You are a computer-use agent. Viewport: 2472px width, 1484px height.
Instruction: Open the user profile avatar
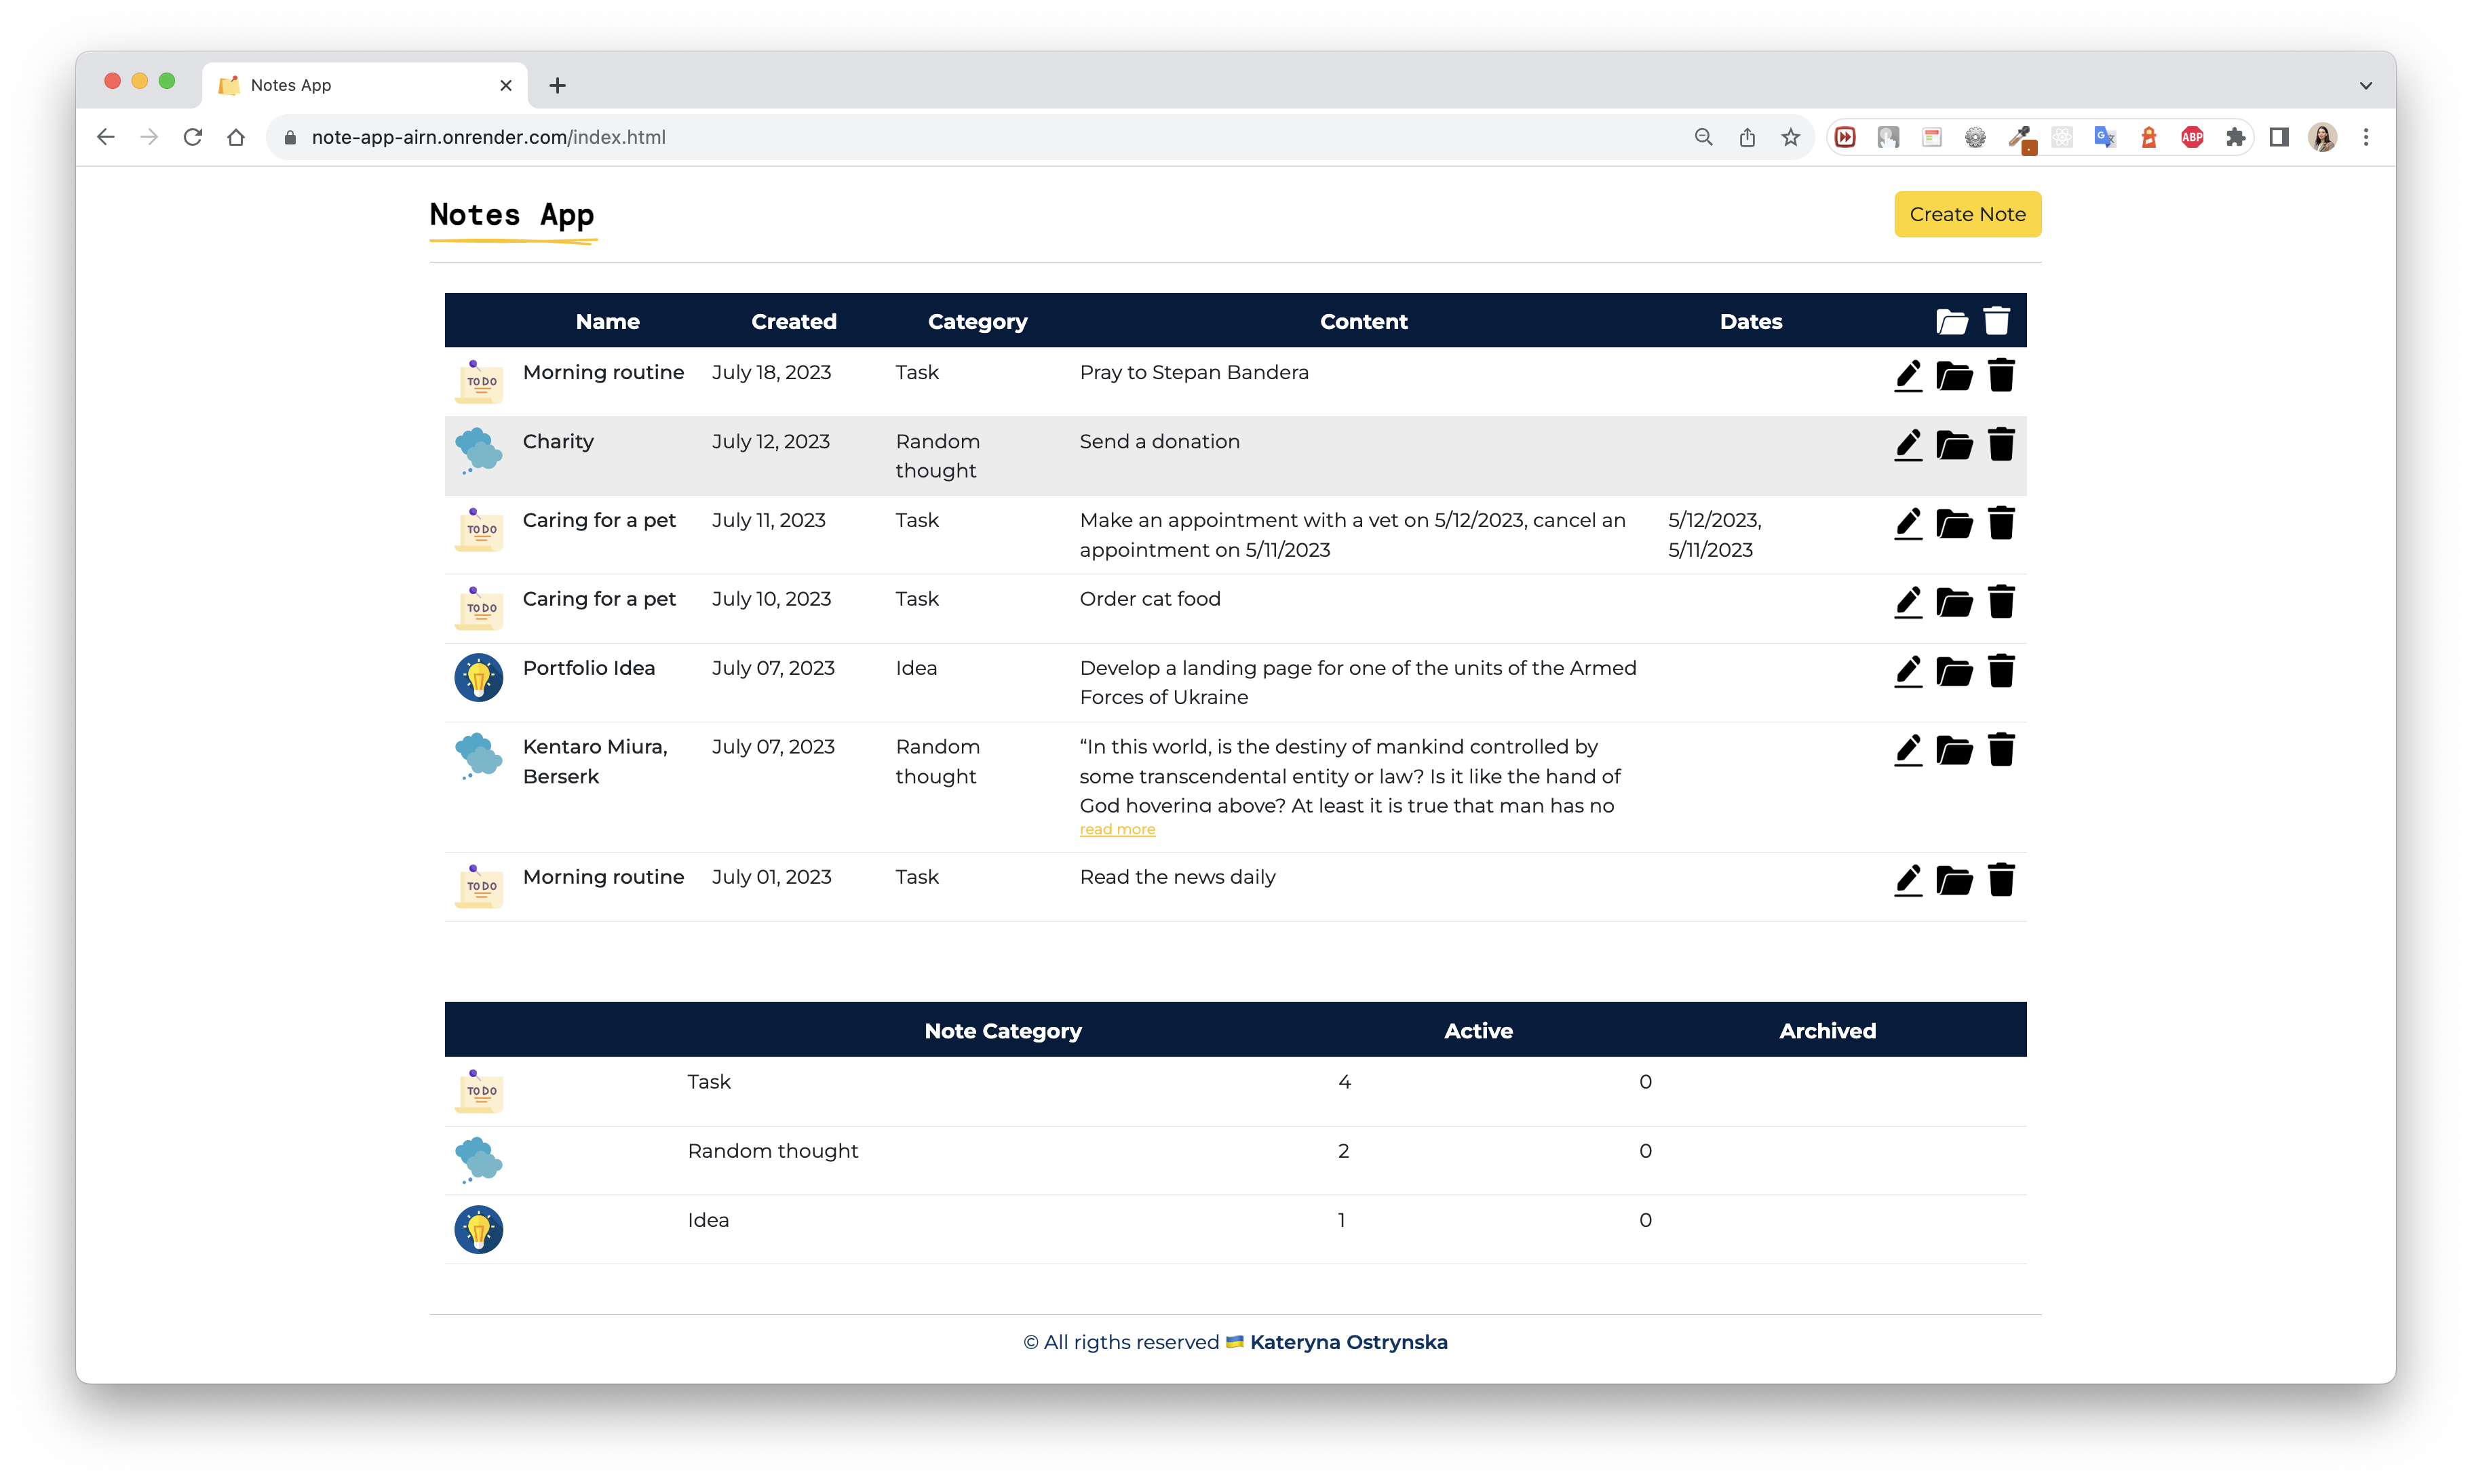[2322, 137]
